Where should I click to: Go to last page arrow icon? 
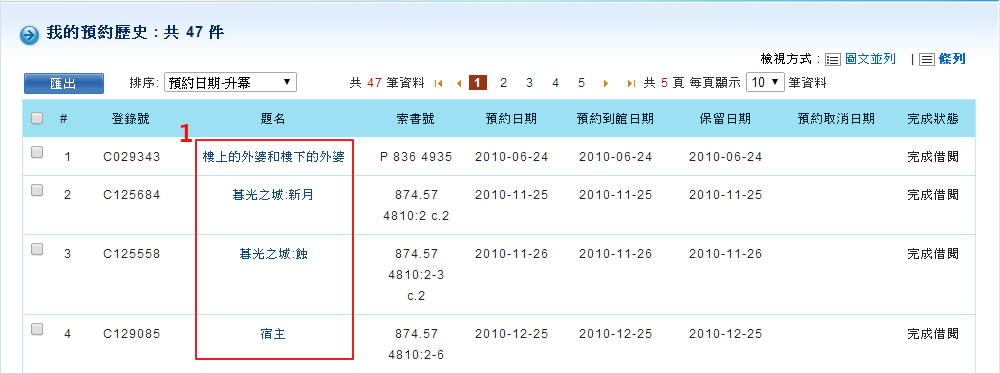(631, 83)
